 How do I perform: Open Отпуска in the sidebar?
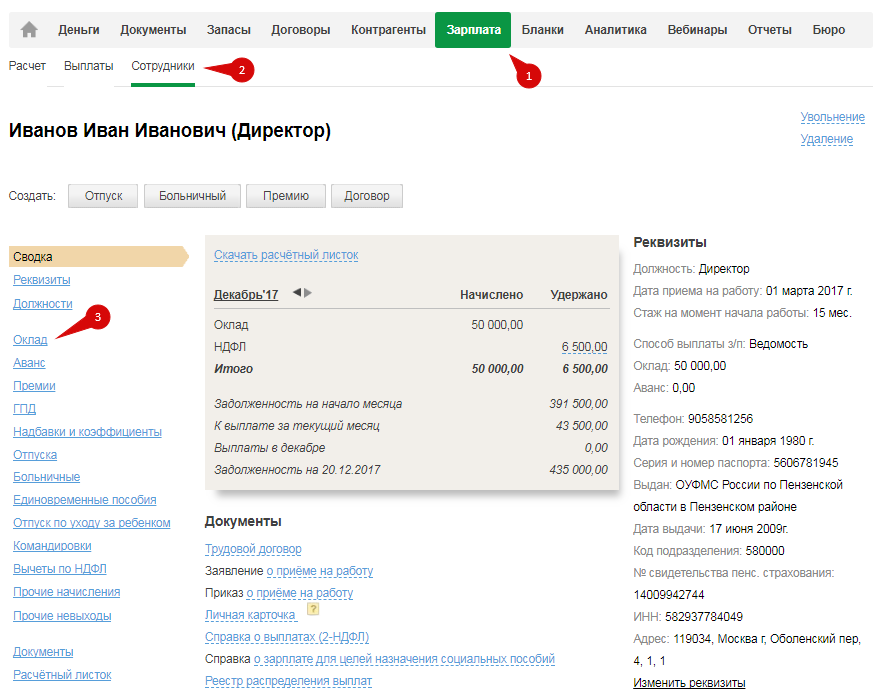(35, 455)
